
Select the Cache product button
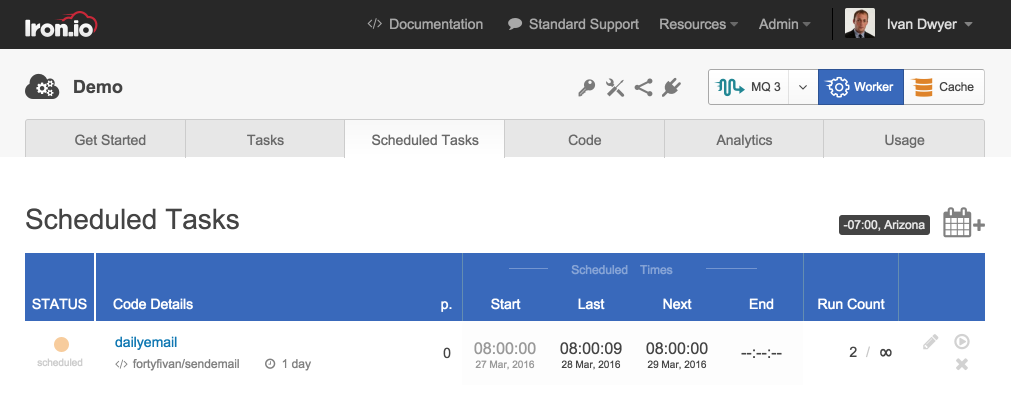[x=944, y=88]
